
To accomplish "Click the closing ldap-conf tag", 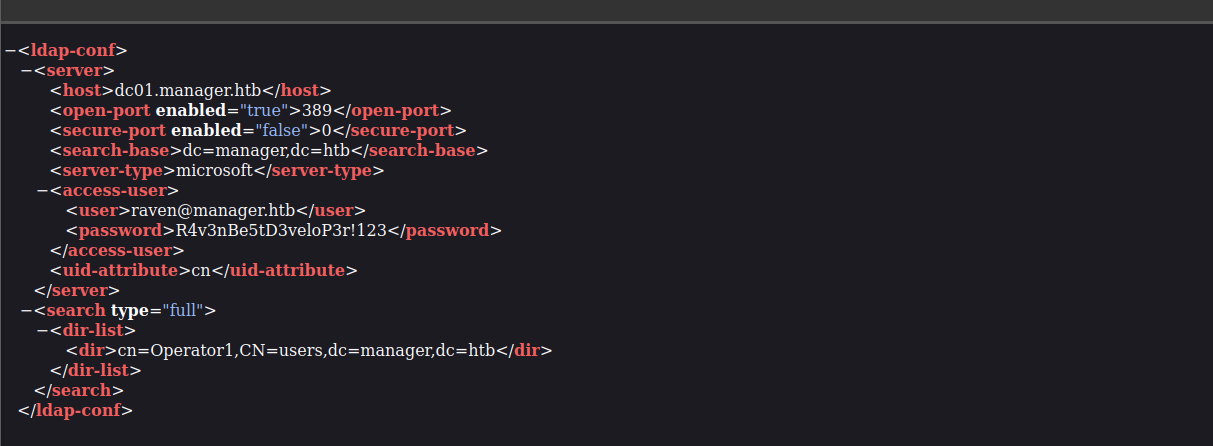I will 75,410.
